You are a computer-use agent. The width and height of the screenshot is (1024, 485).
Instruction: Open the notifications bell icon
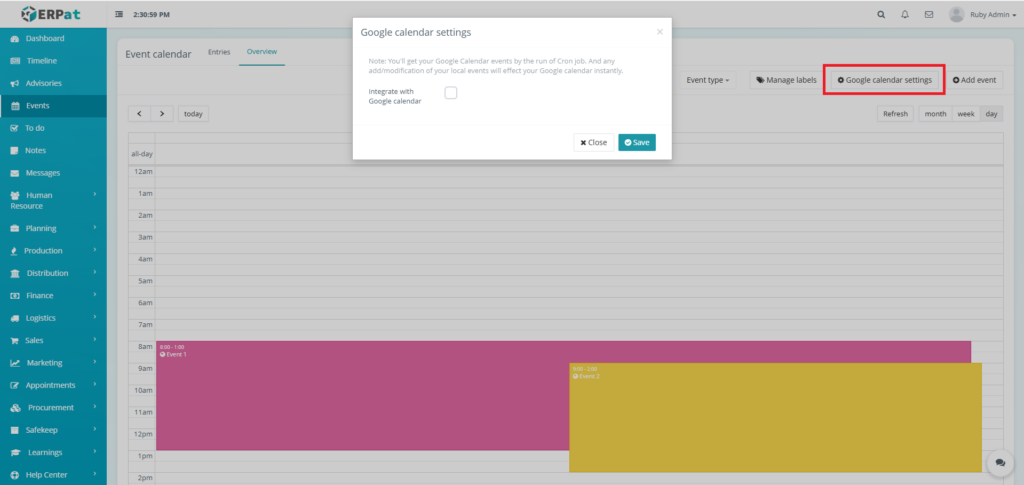click(904, 15)
